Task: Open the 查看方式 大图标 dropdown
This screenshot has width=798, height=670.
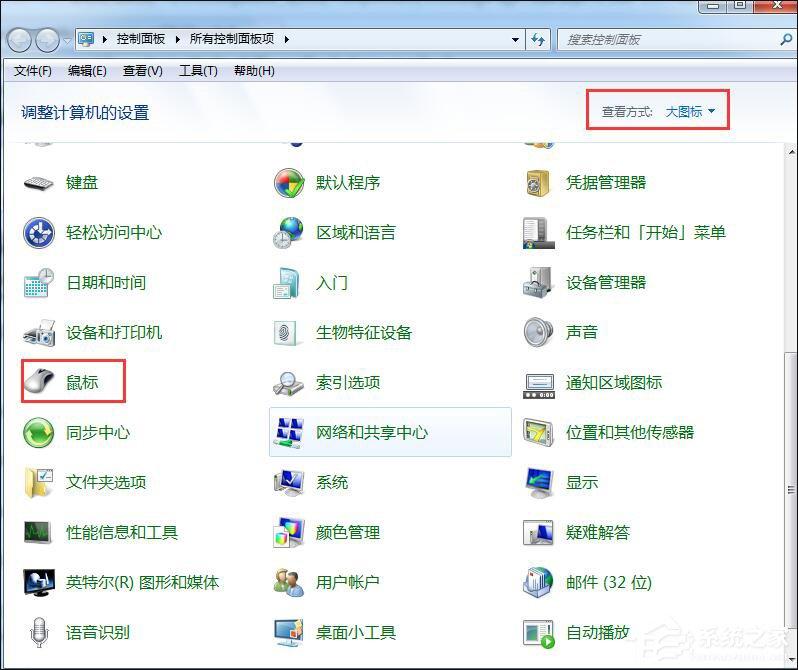Action: (690, 111)
